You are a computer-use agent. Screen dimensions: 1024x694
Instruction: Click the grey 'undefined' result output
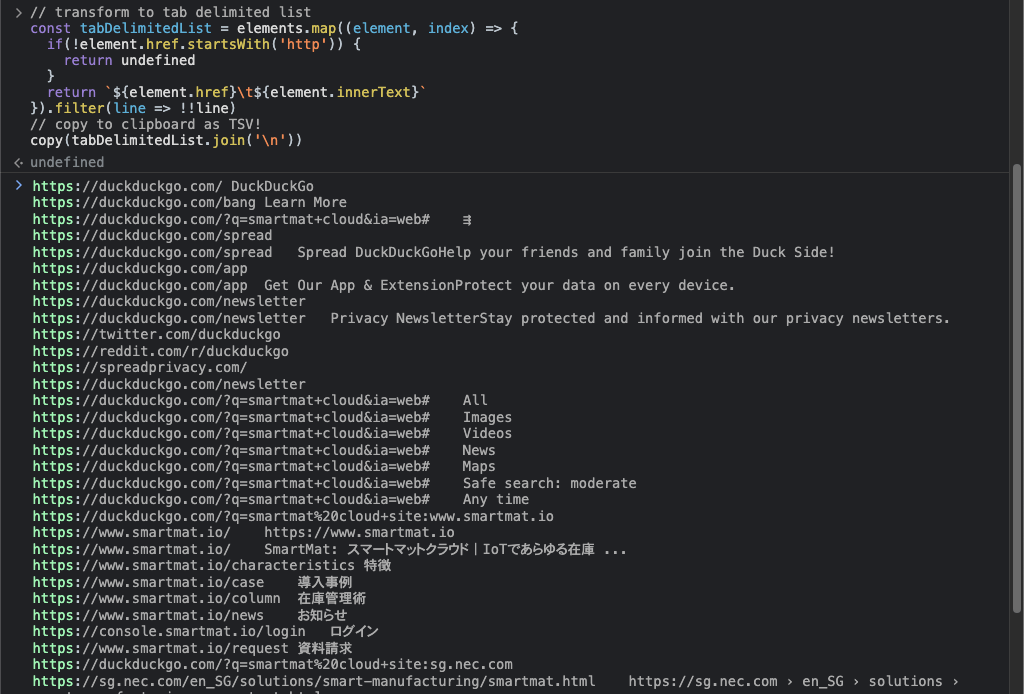pos(67,162)
